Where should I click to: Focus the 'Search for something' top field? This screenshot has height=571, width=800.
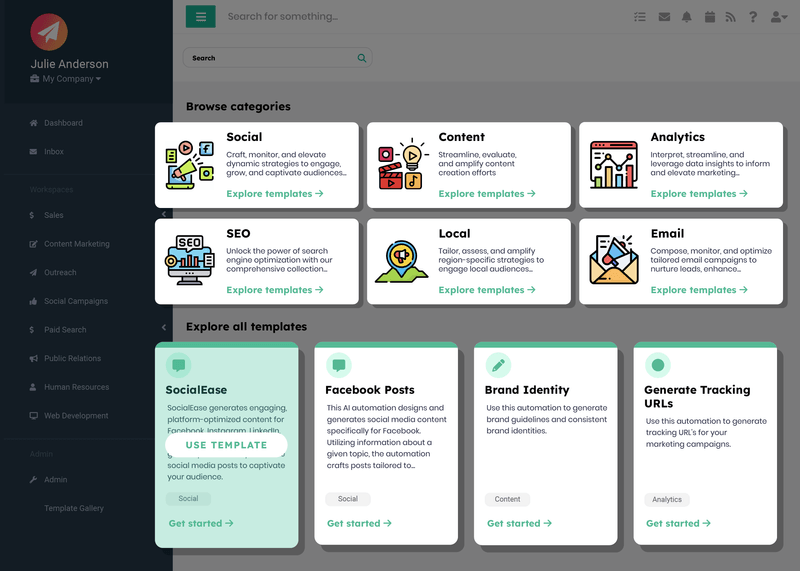point(283,16)
